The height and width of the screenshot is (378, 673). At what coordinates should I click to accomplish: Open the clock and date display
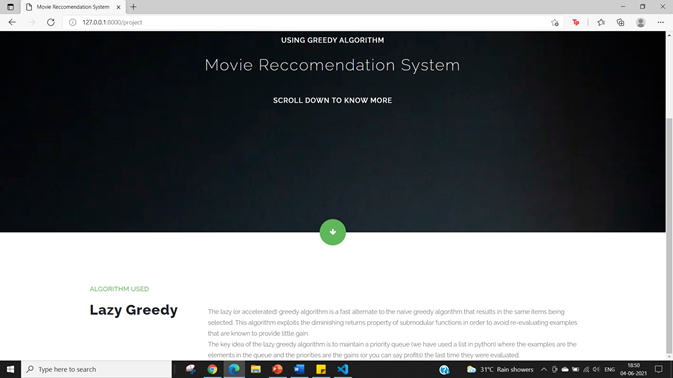click(x=634, y=369)
